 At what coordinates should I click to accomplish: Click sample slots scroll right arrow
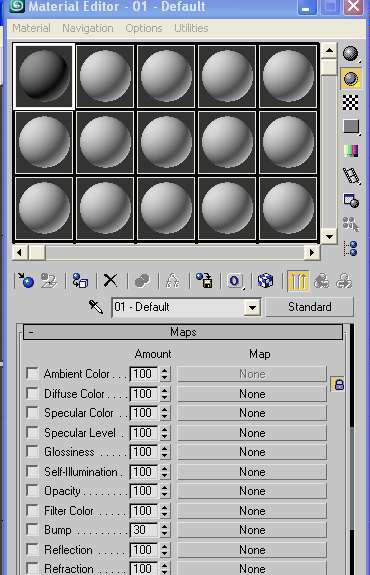(312, 252)
